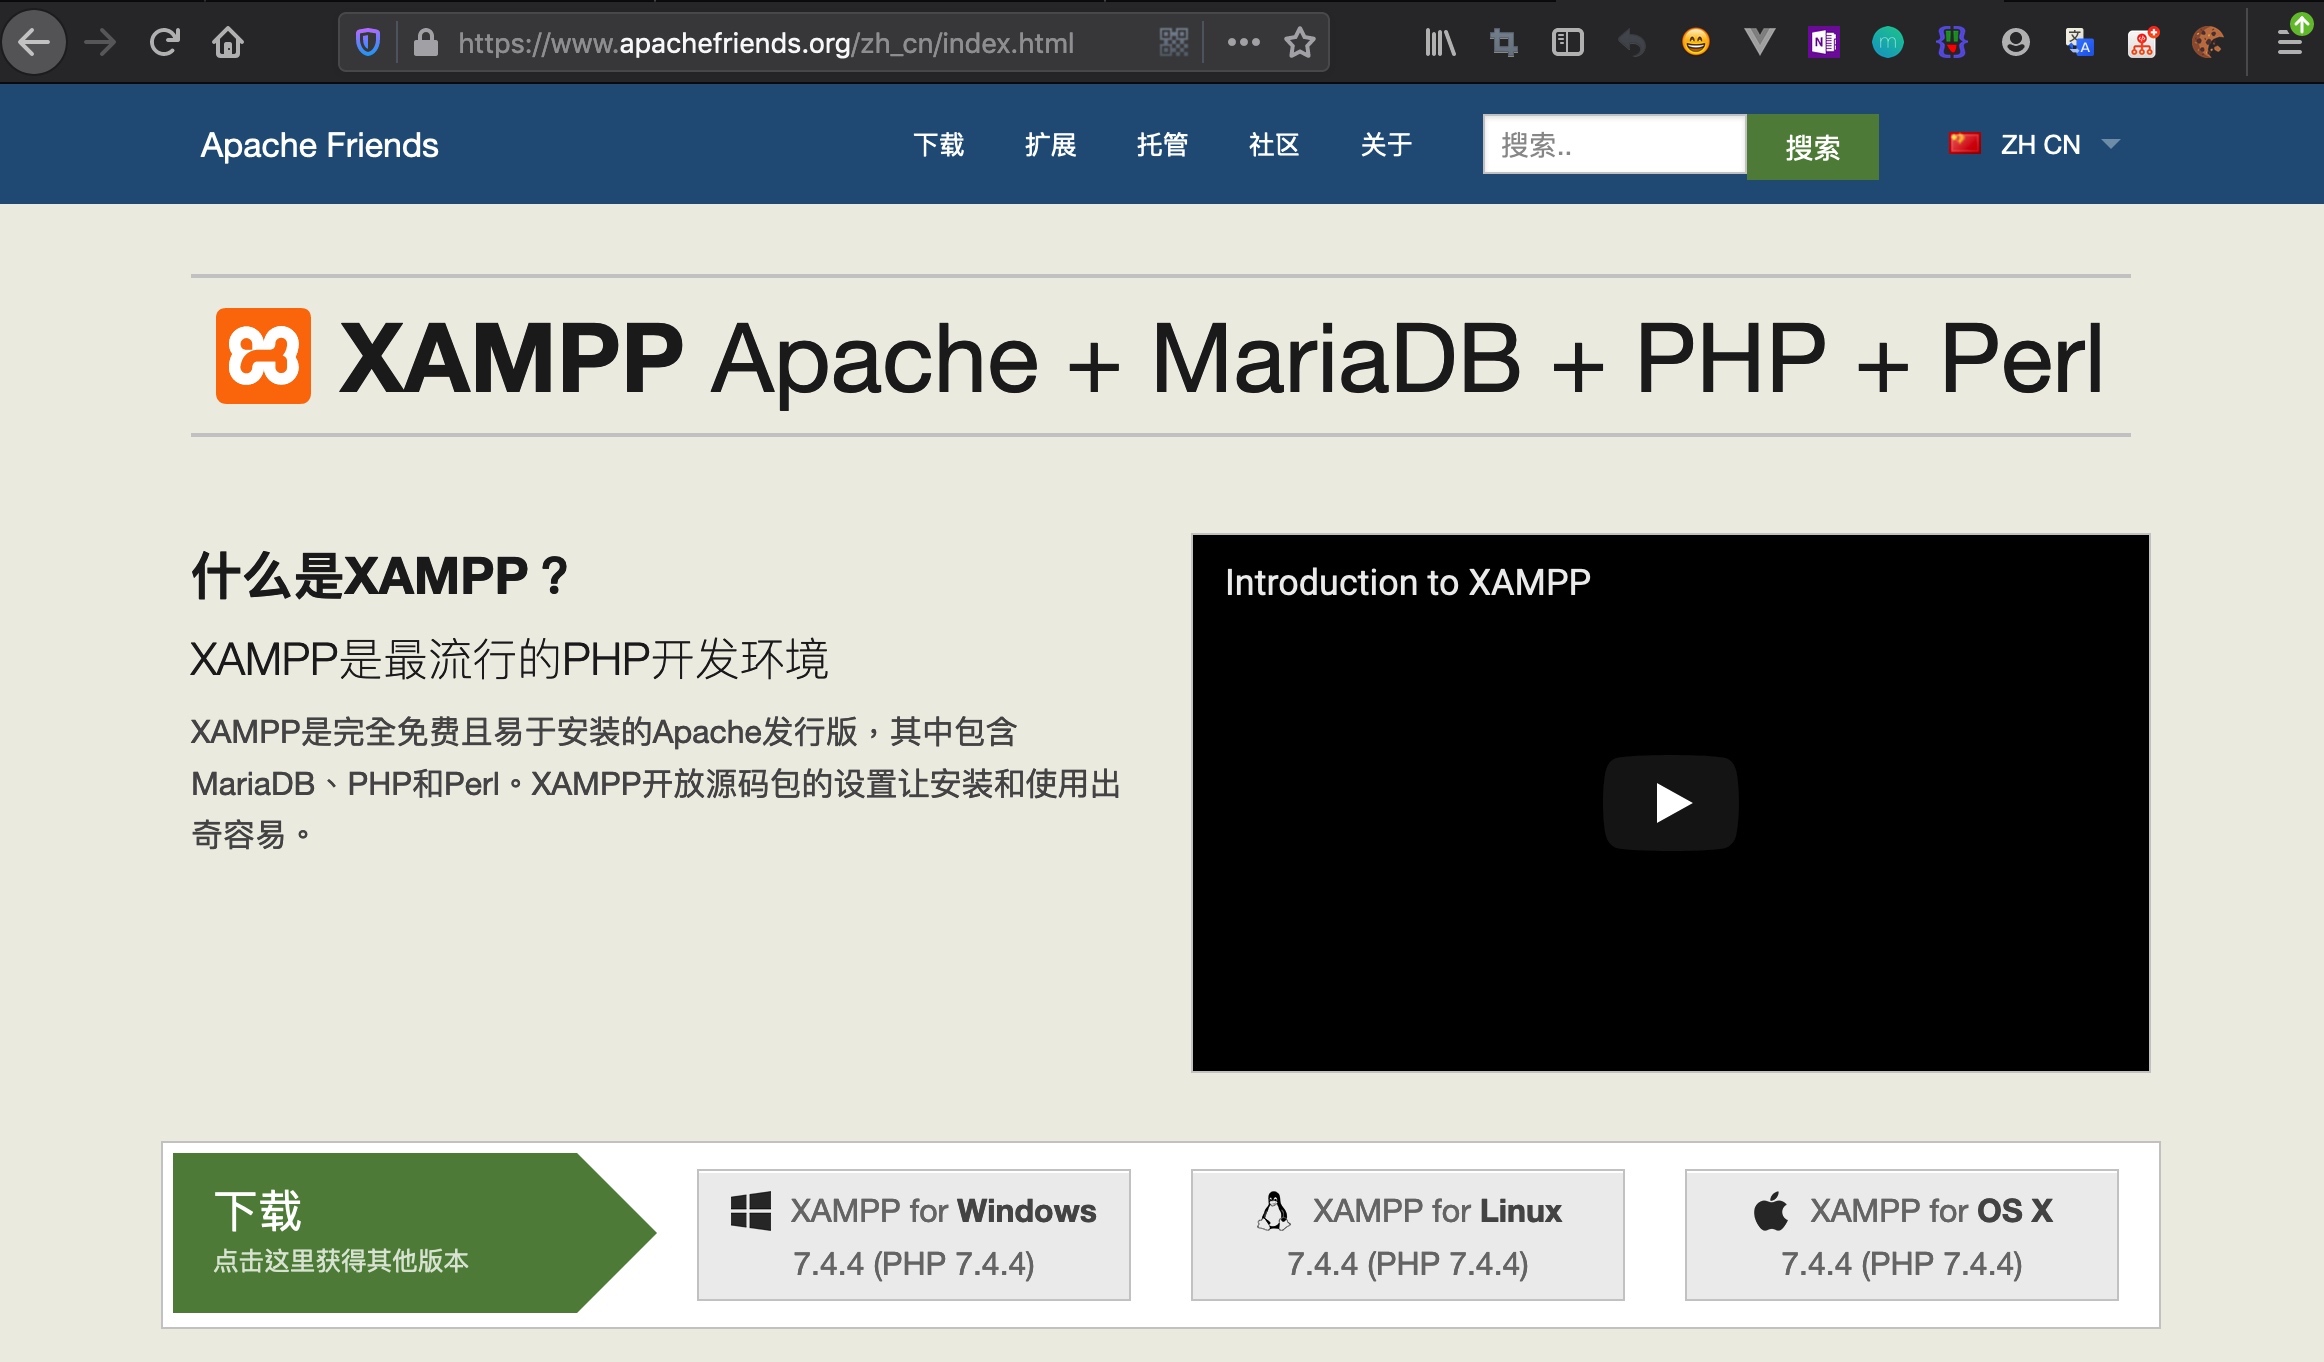Viewport: 2324px width, 1362px height.
Task: Click the screenshot crop extension icon
Action: point(1503,42)
